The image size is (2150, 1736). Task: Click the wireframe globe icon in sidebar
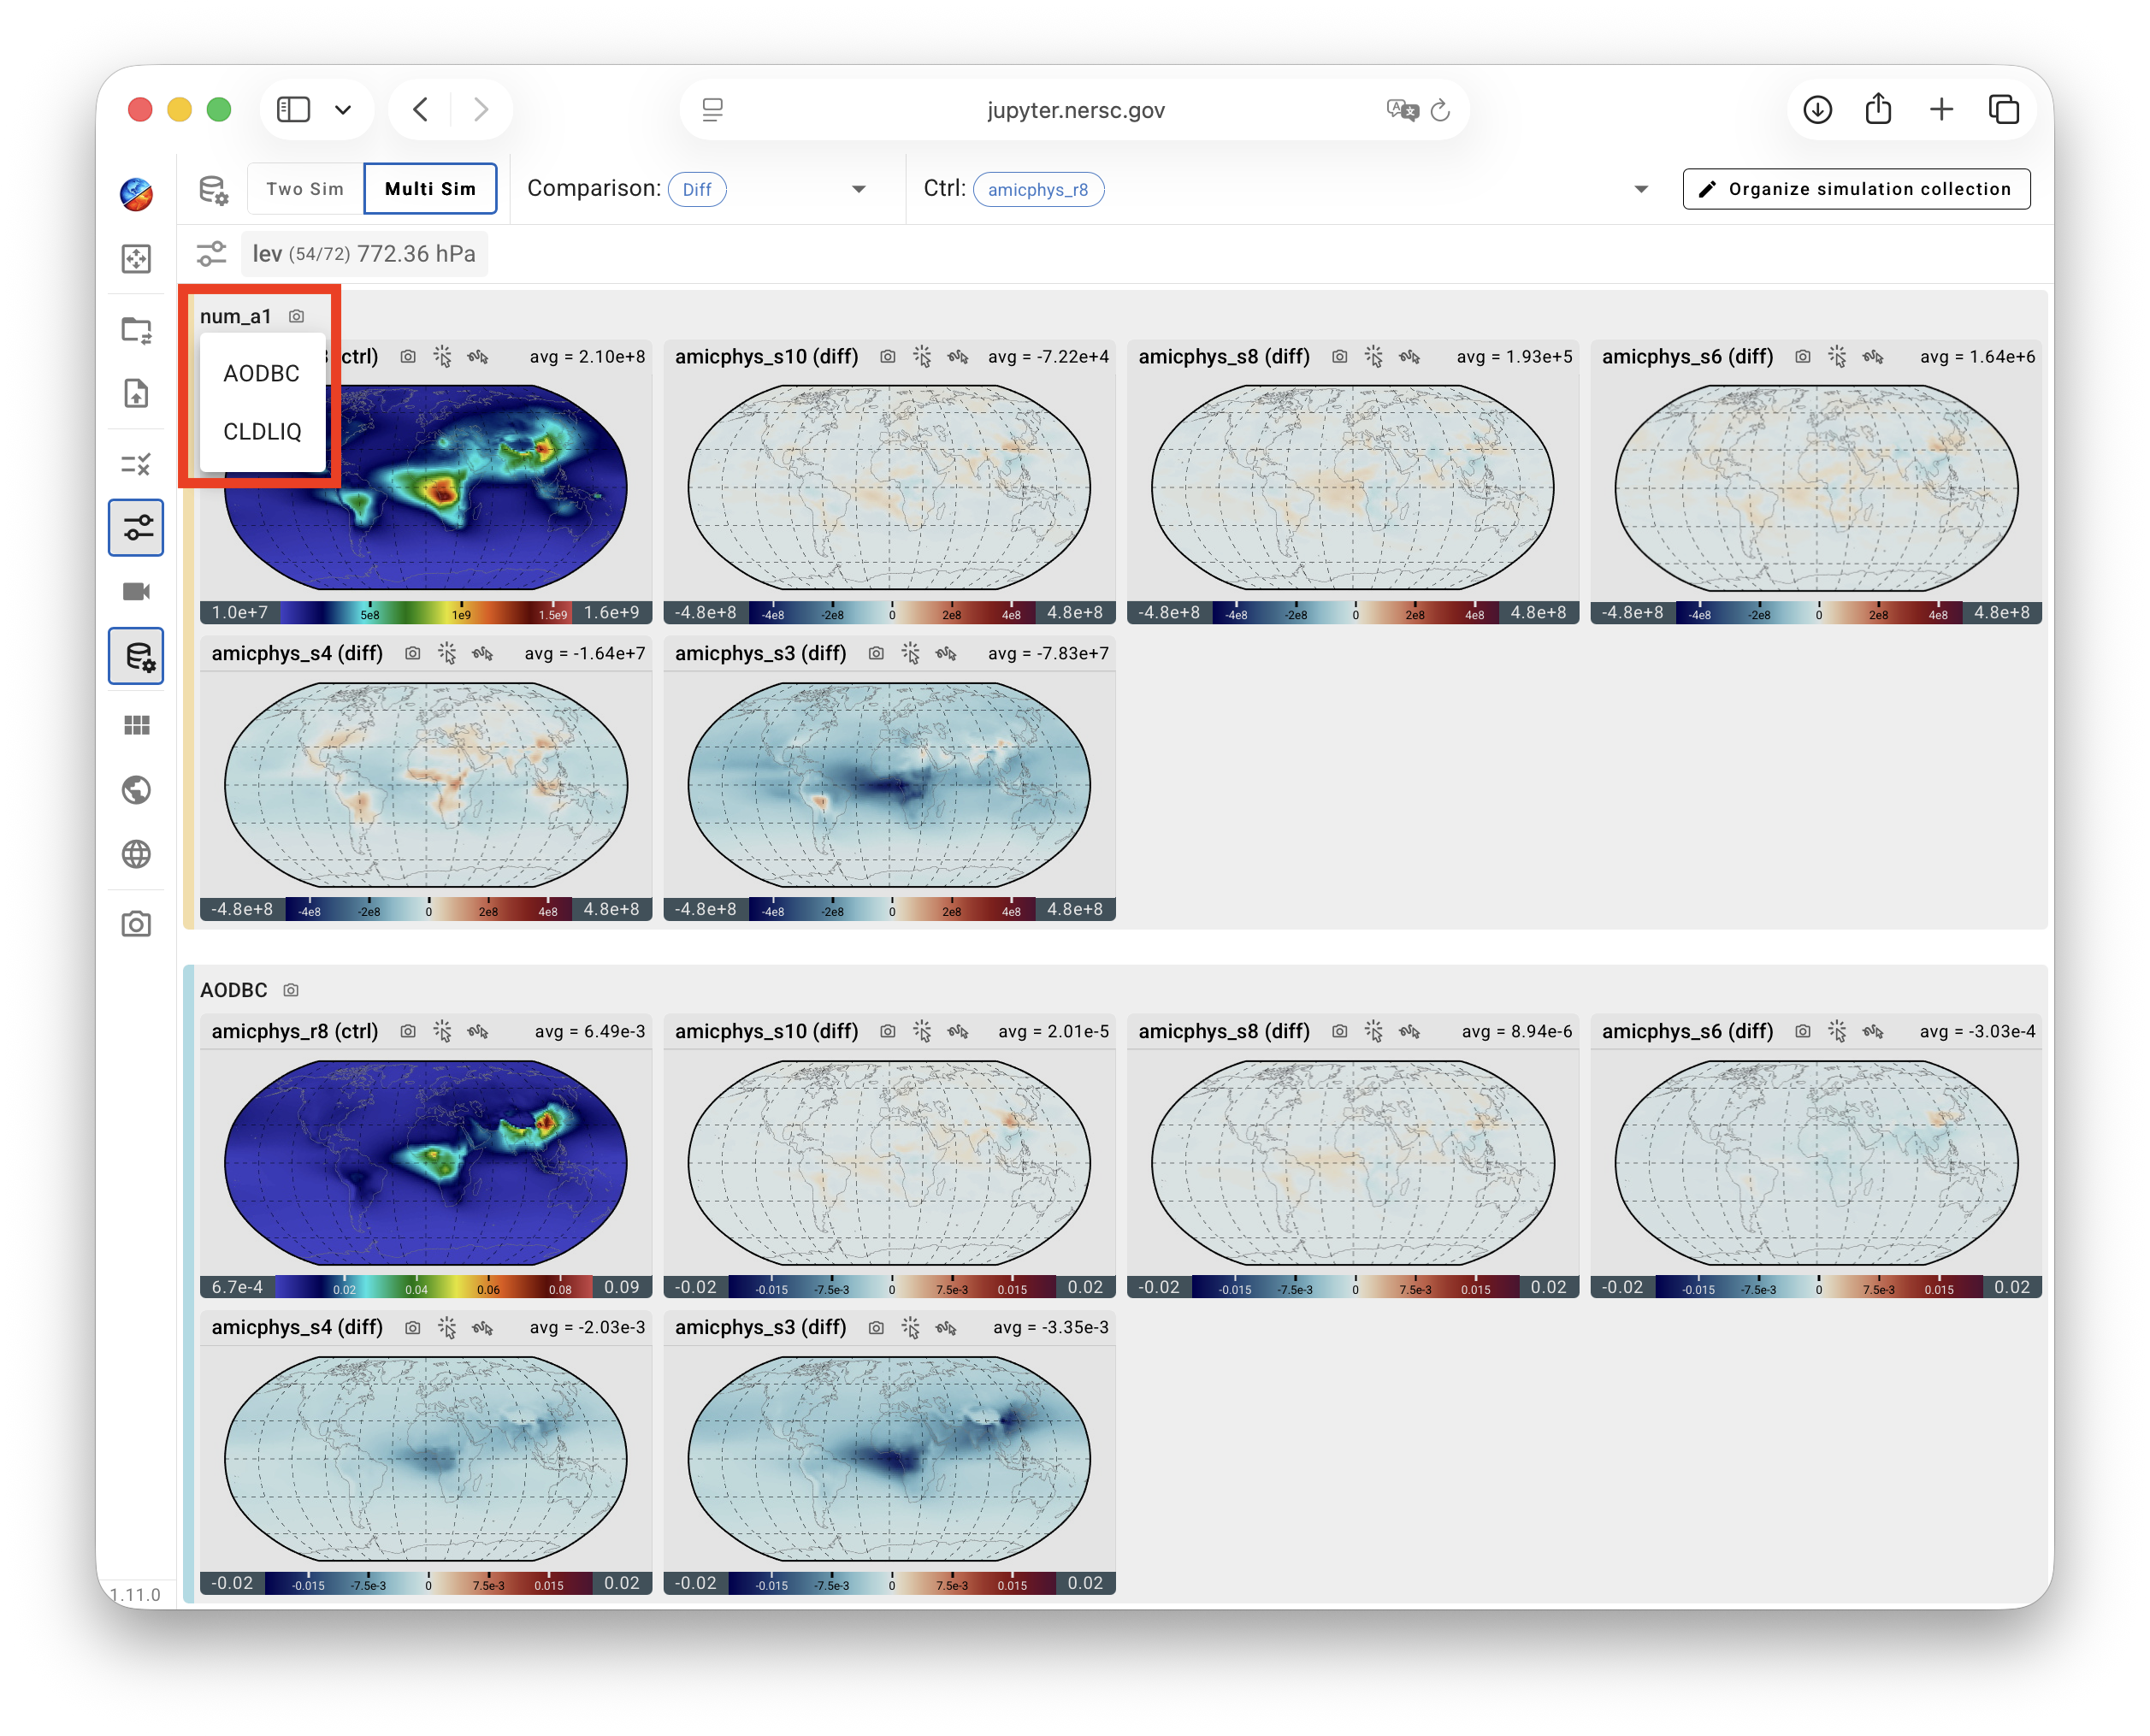coord(136,854)
